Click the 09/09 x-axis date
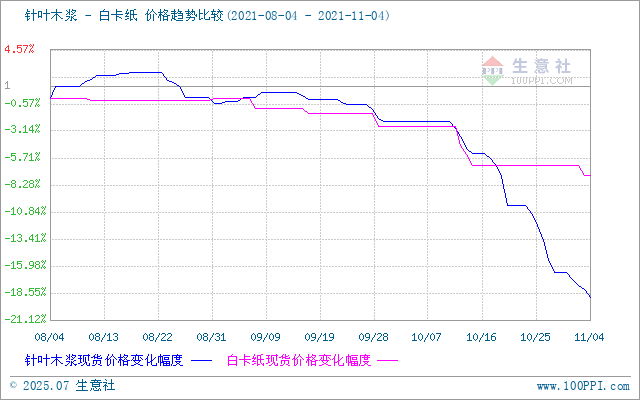 266,337
